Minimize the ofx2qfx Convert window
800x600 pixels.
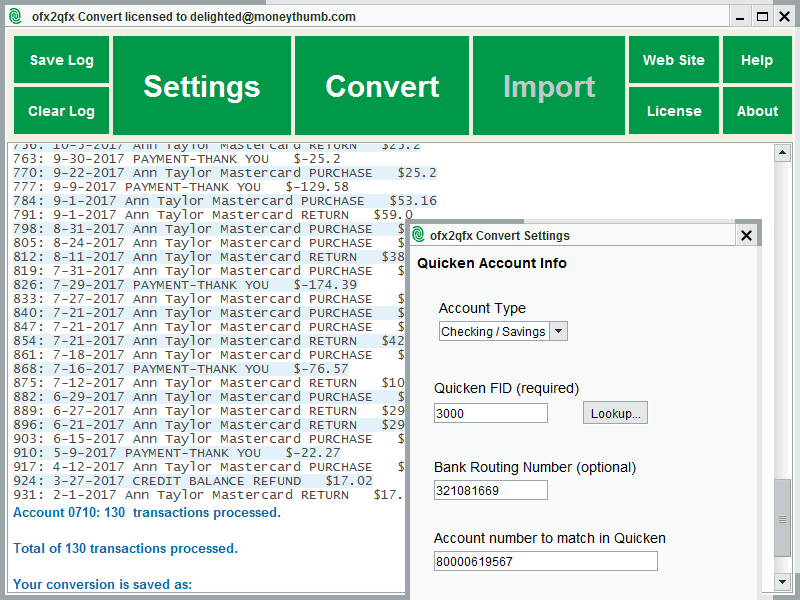pyautogui.click(x=740, y=17)
